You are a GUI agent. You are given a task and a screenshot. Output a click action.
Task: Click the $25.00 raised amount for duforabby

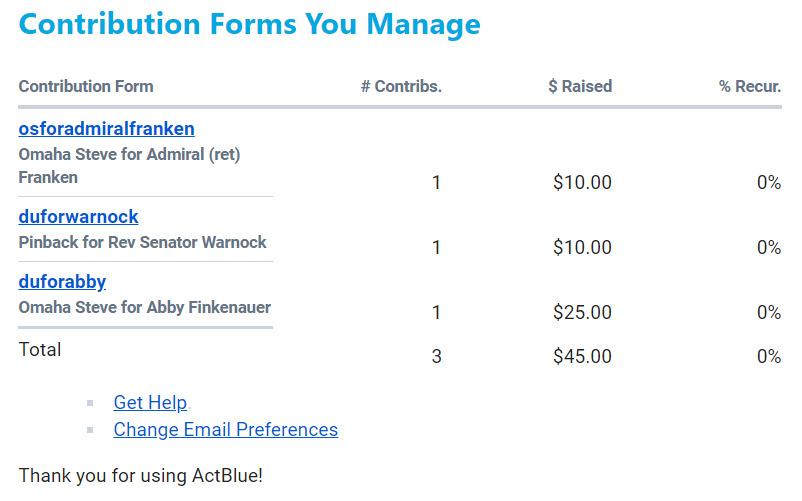pos(582,313)
